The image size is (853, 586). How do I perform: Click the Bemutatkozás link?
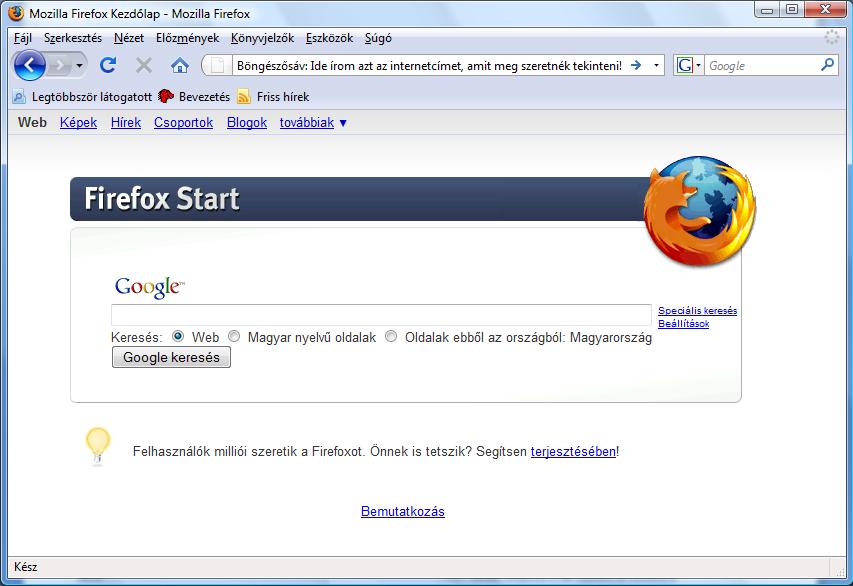(x=403, y=511)
